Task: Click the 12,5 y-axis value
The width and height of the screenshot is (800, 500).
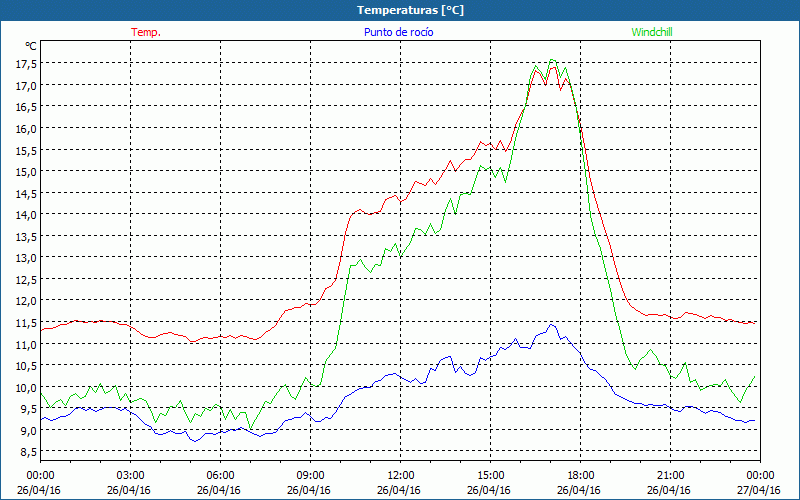Action: tap(26, 279)
